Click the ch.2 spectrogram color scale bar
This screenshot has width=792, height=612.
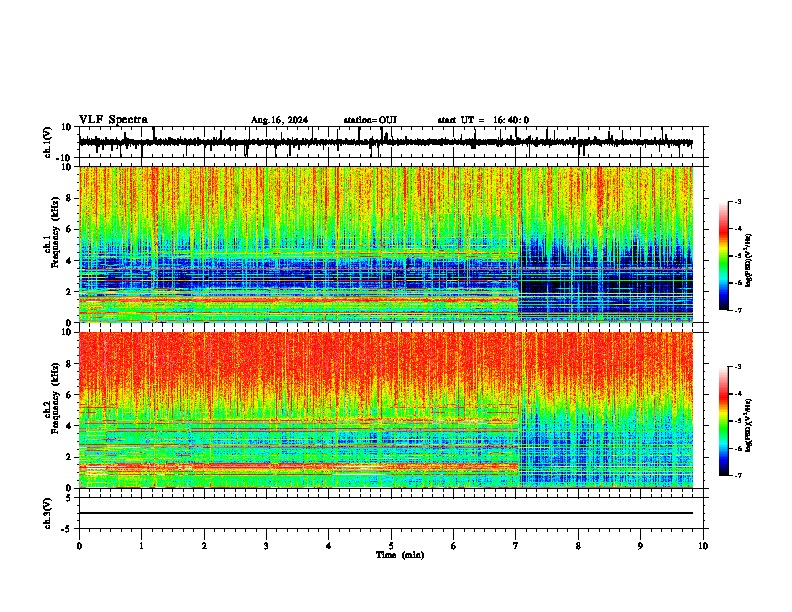pos(724,421)
